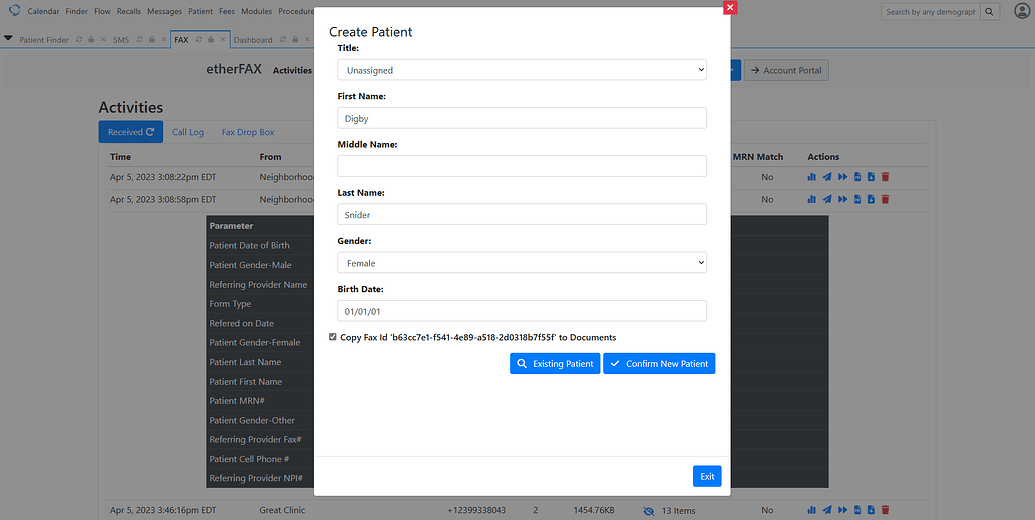Click download file icon in 3:08:58pm row
The width and height of the screenshot is (1035, 520).
871,199
